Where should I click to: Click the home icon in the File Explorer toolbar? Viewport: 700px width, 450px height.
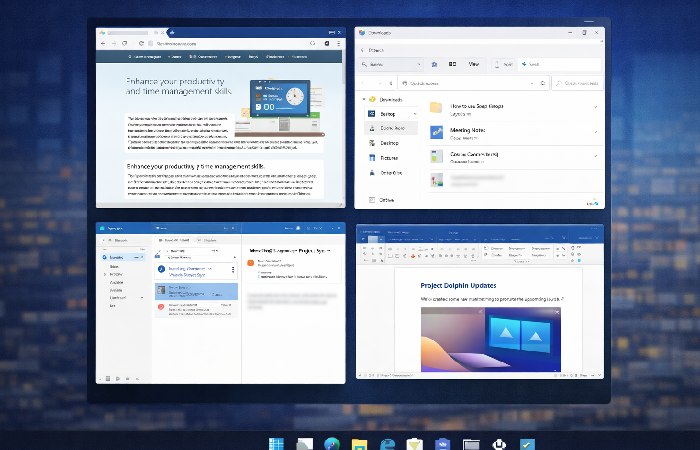434,64
